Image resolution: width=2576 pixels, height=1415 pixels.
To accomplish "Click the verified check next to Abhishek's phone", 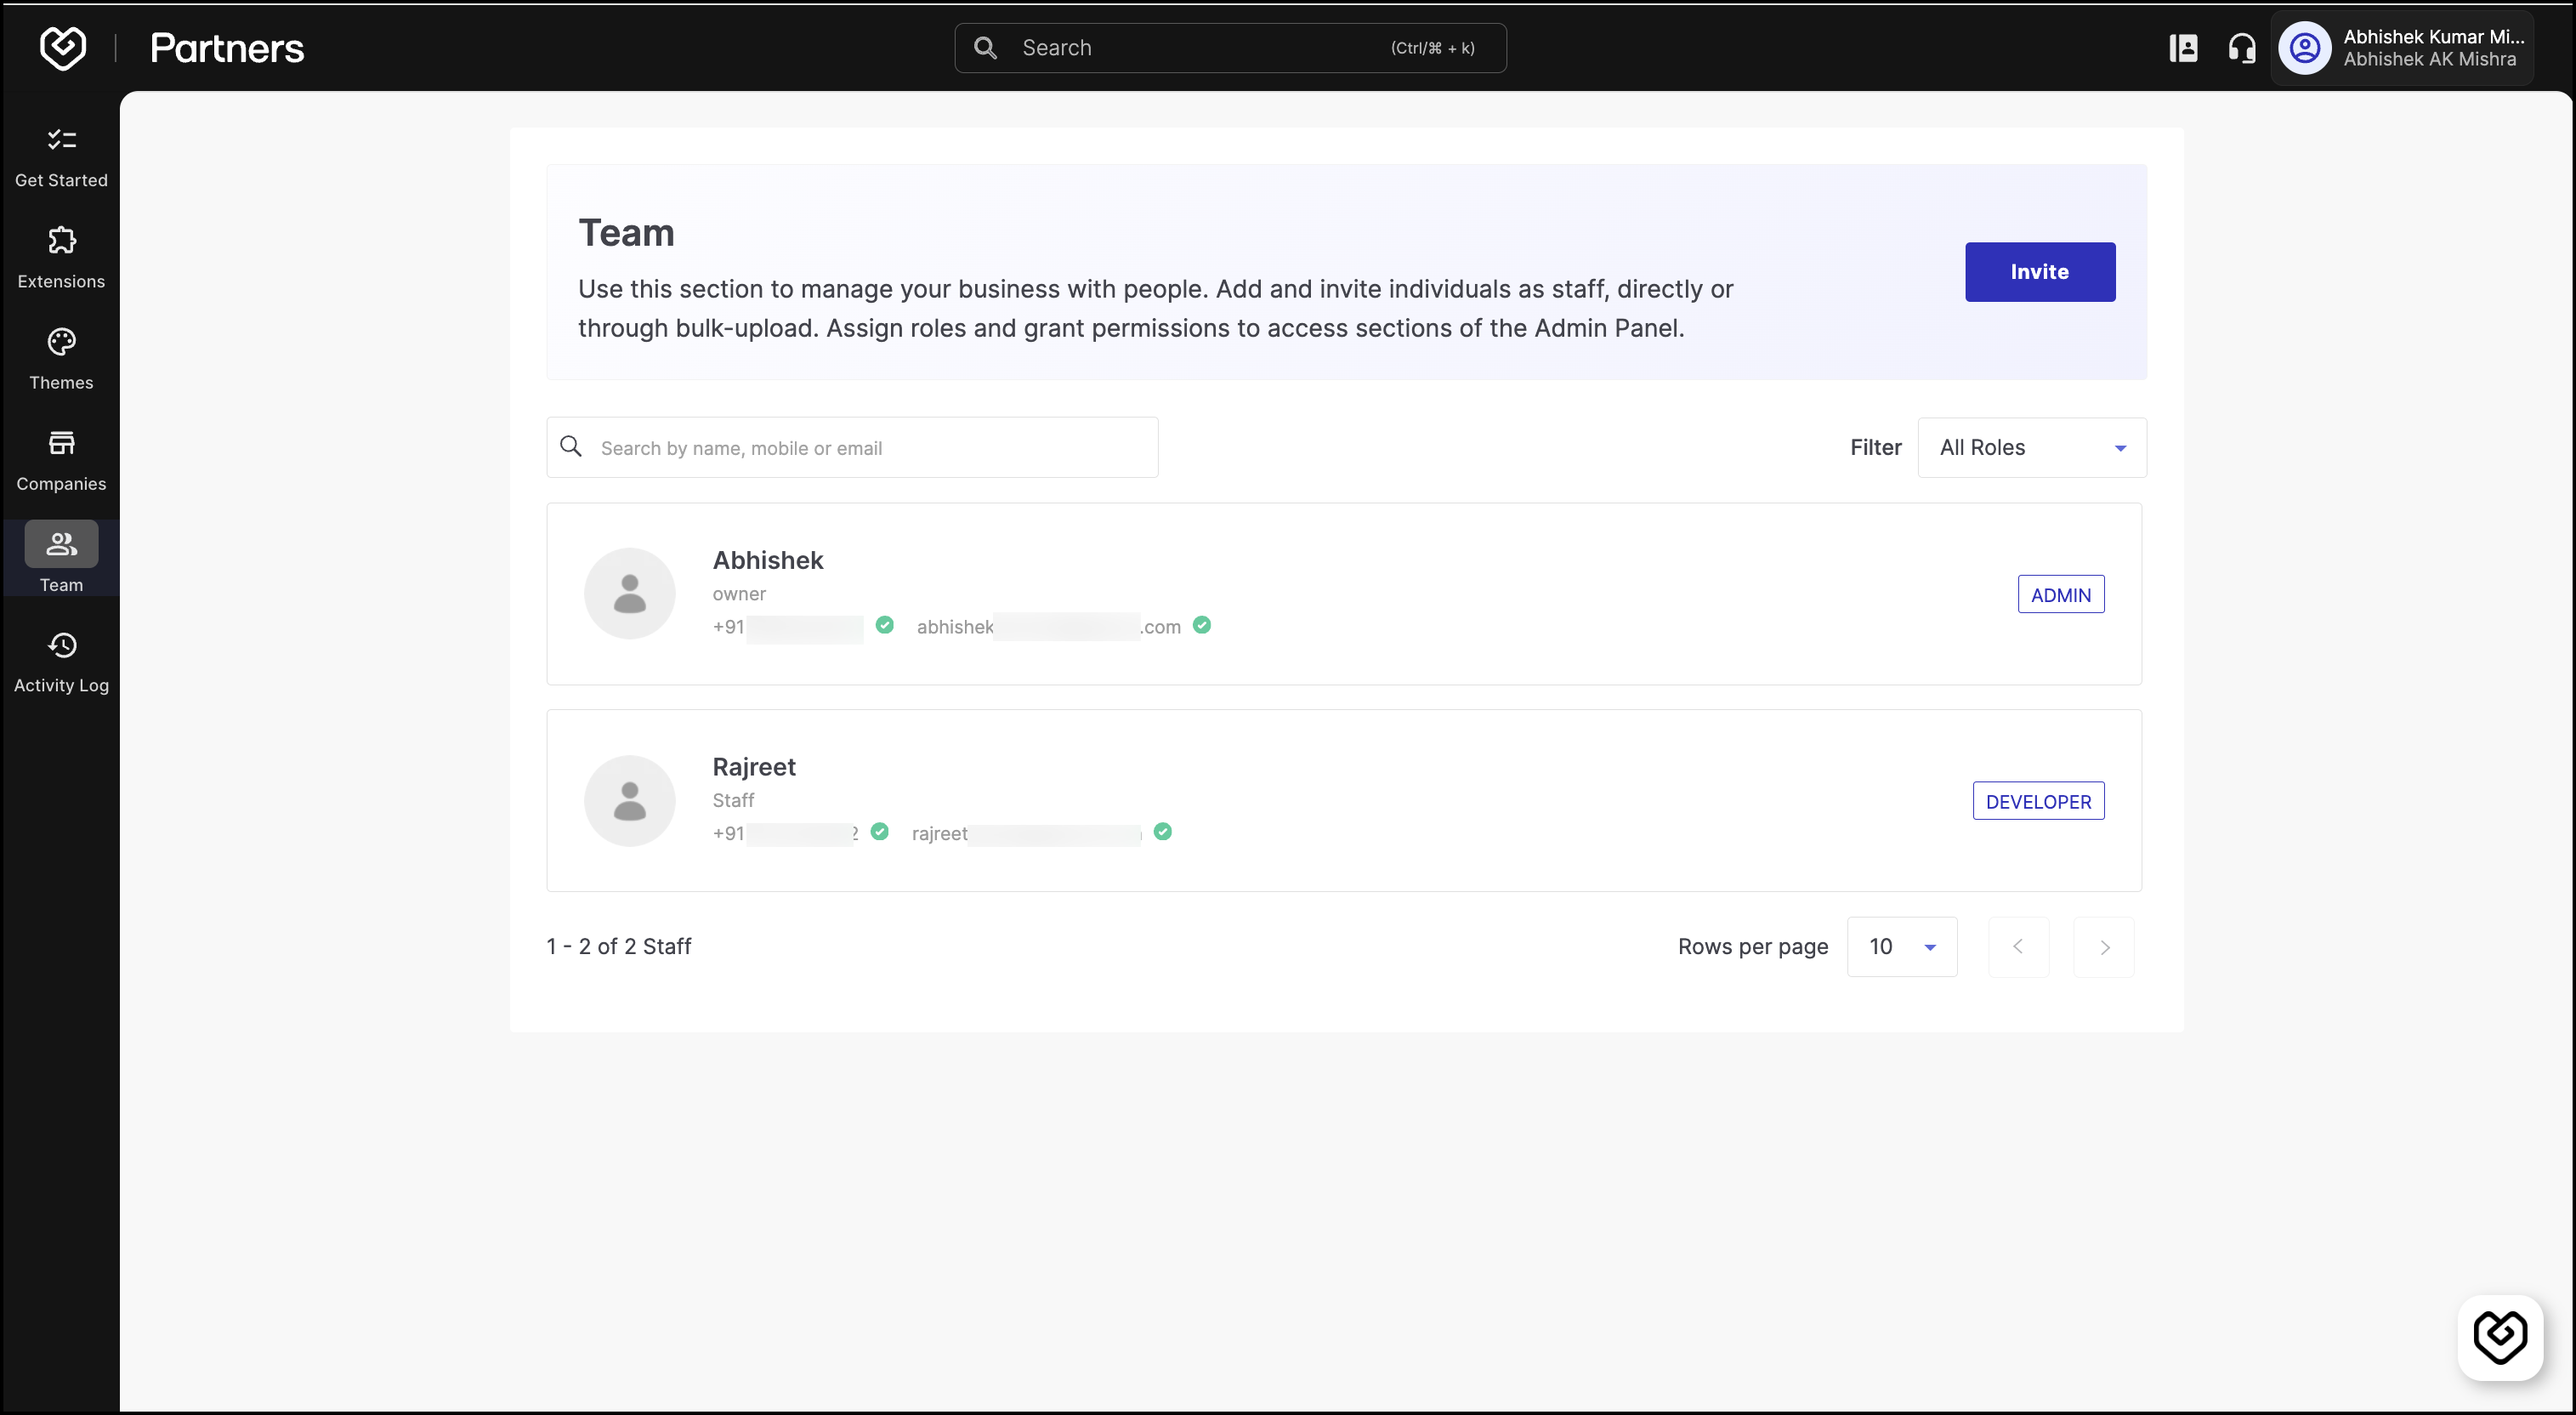I will tap(885, 625).
